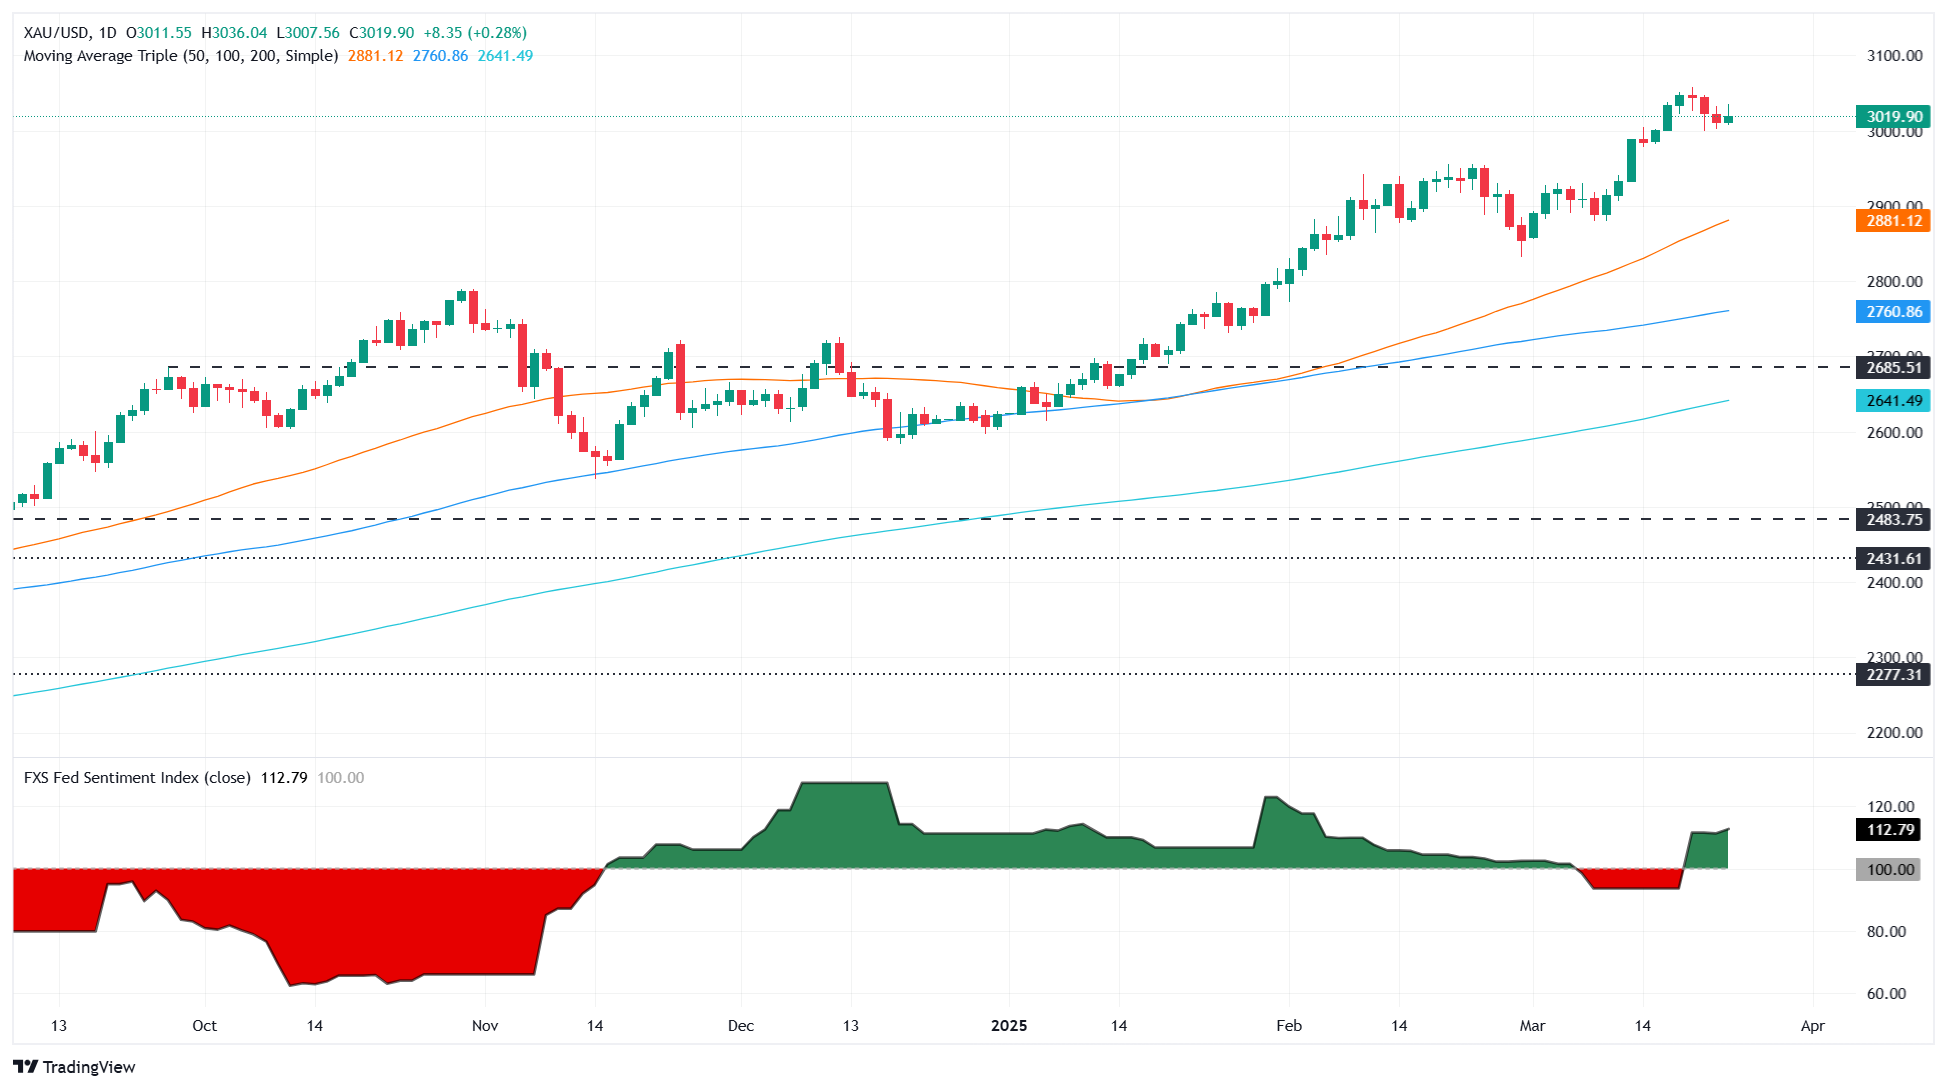Viewport: 1947px width, 1090px height.
Task: Click the gray 100.00 sentiment axis tag
Action: tap(1889, 870)
